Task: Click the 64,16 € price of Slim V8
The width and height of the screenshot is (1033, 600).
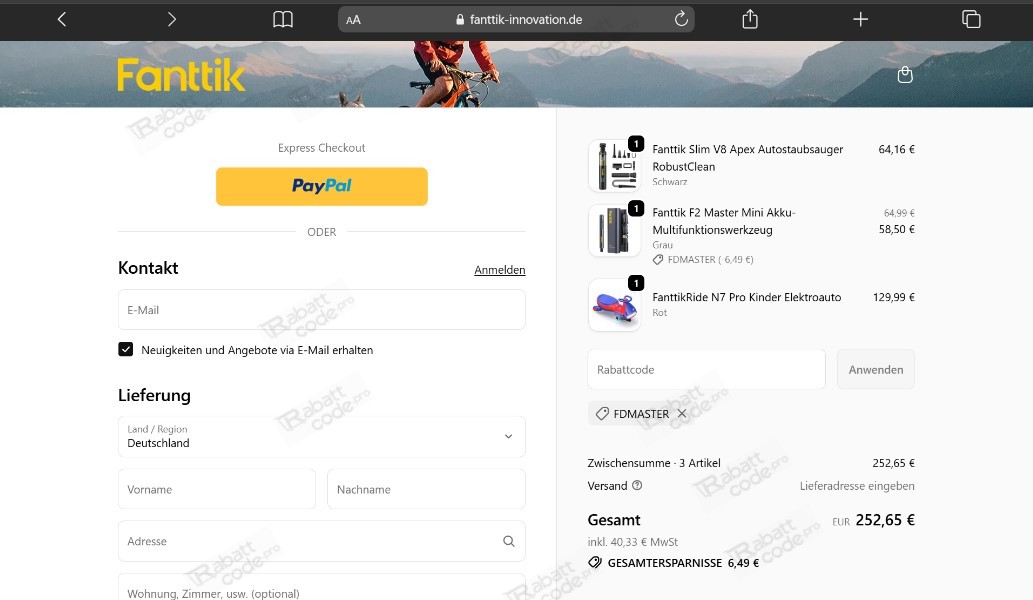Action: (x=896, y=150)
